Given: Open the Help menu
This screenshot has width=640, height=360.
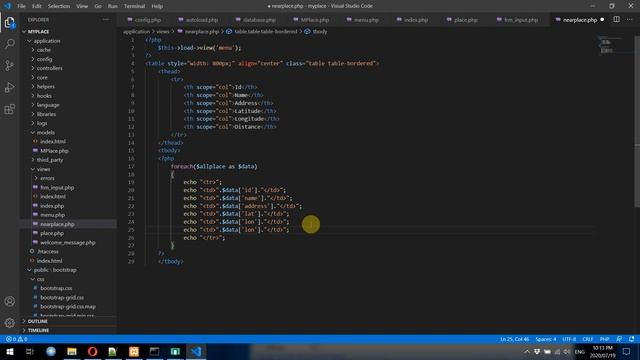Looking at the screenshot, I should 157,6.
